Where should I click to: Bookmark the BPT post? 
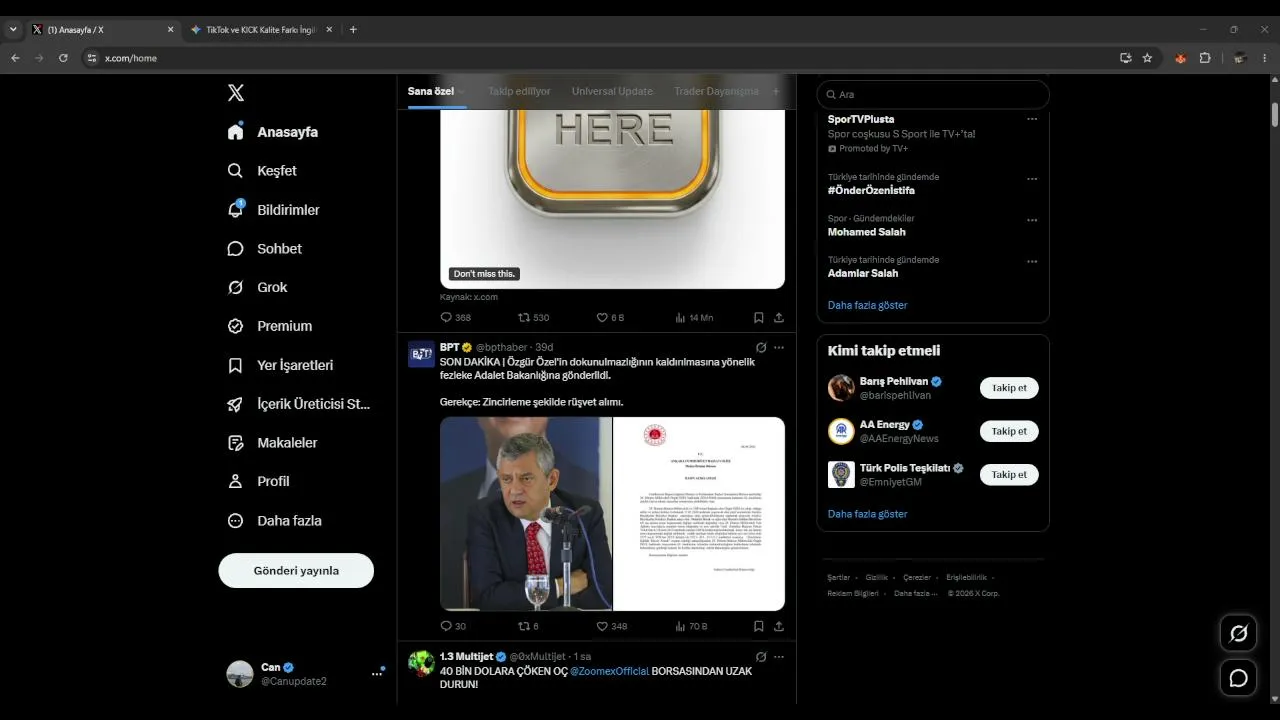[759, 627]
